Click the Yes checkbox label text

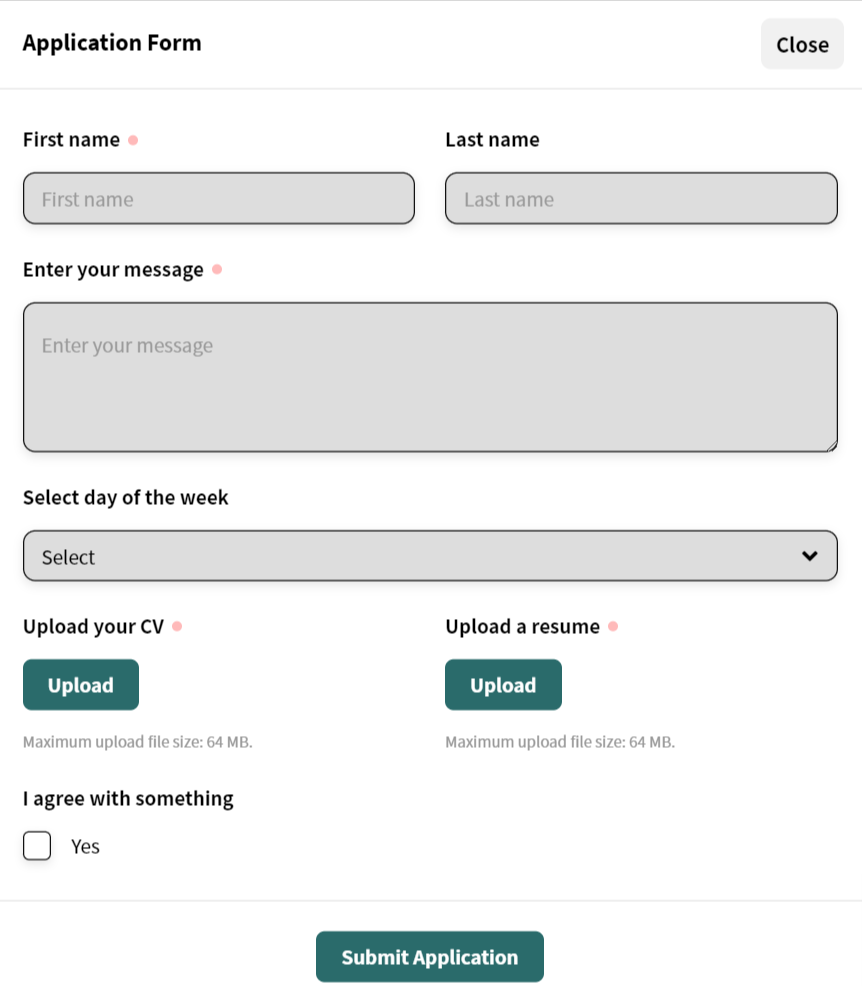(x=85, y=847)
